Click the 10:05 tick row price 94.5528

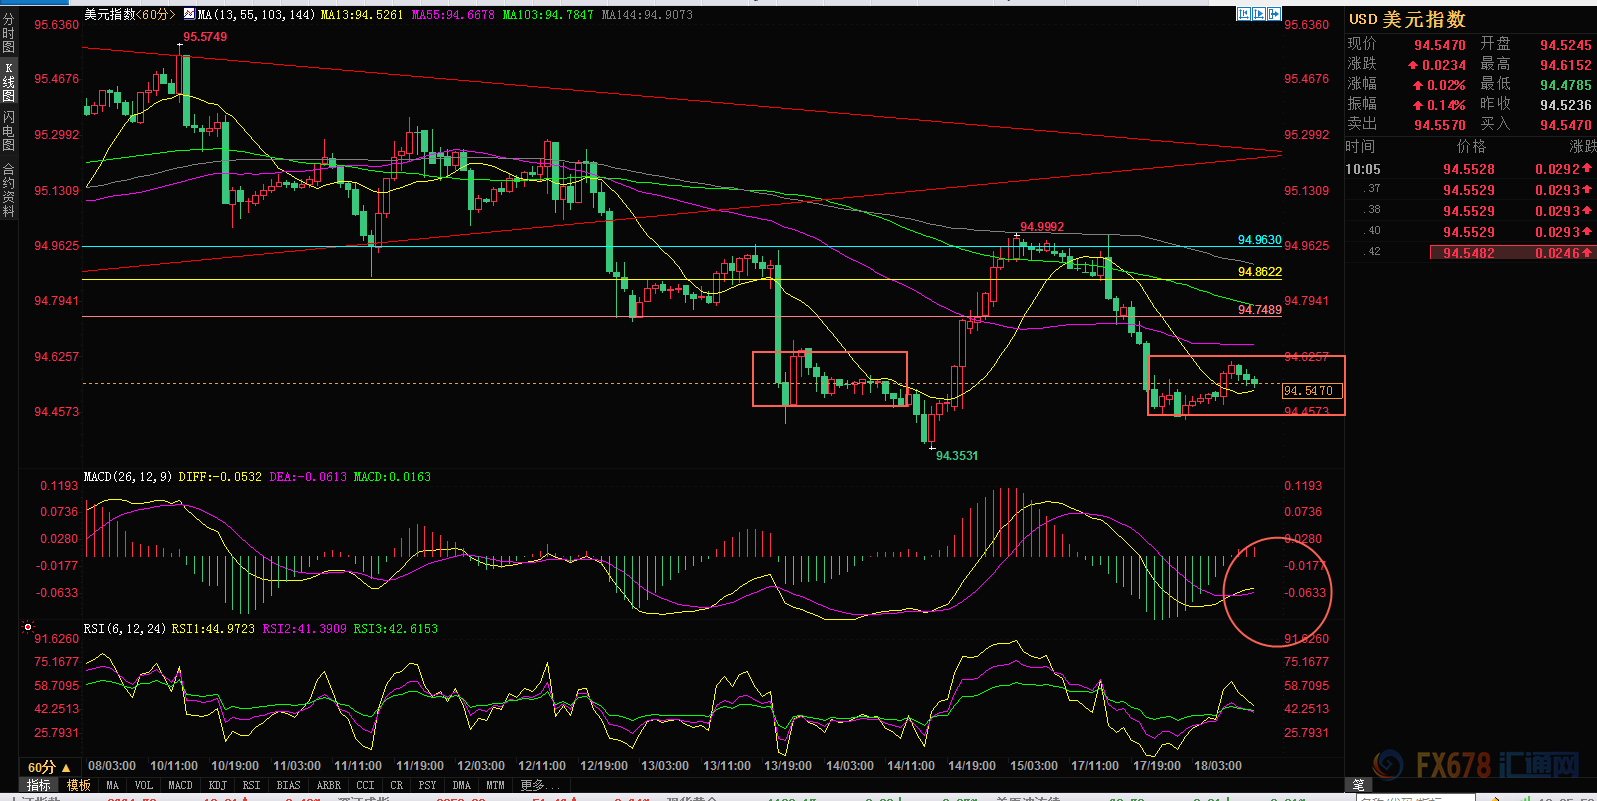pos(1469,169)
